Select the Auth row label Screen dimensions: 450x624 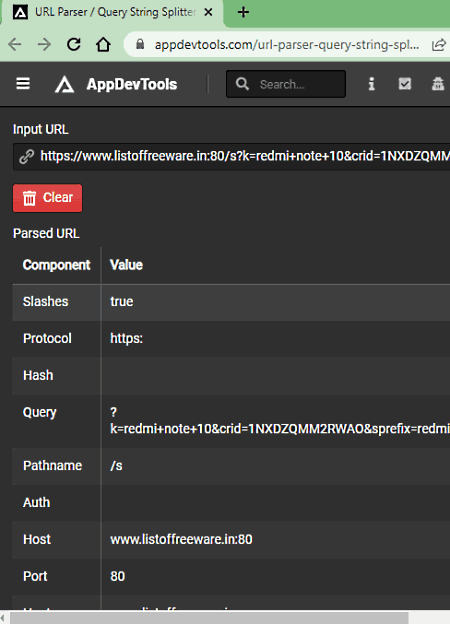pos(36,503)
